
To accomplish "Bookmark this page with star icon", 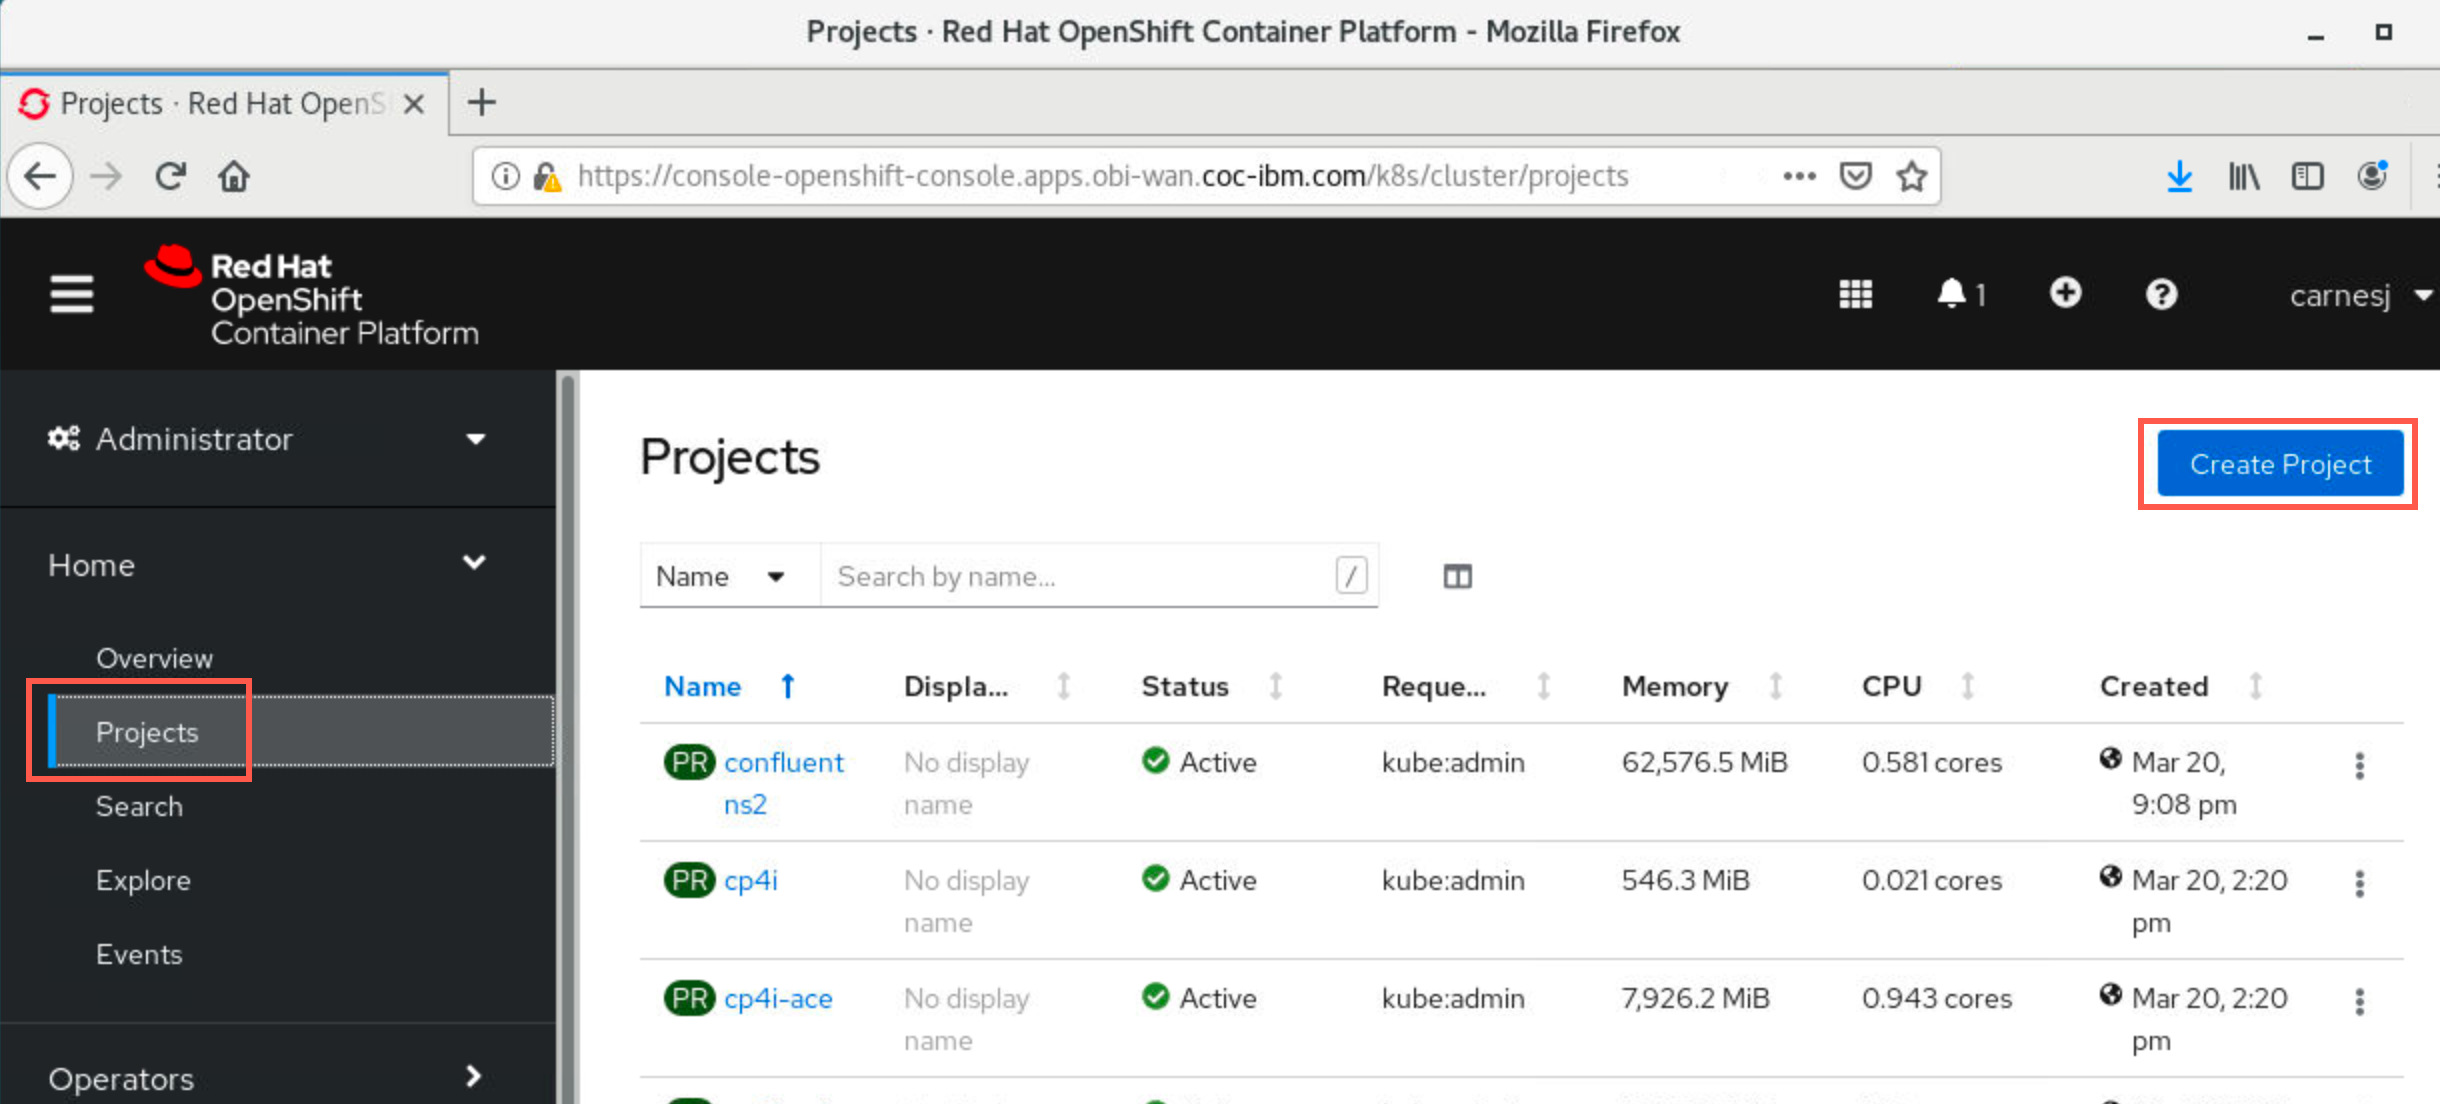I will click(x=1911, y=176).
